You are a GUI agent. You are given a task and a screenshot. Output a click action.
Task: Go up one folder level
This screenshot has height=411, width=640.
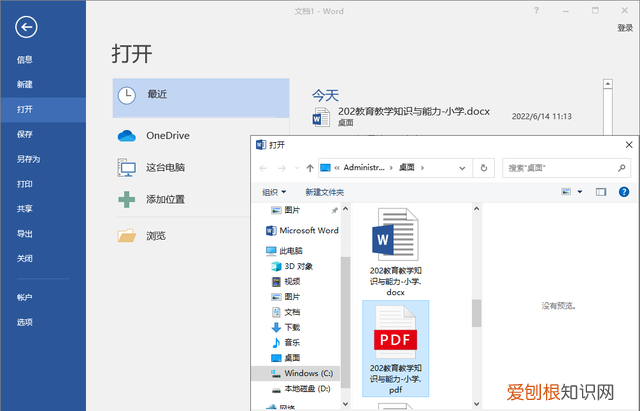click(310, 168)
